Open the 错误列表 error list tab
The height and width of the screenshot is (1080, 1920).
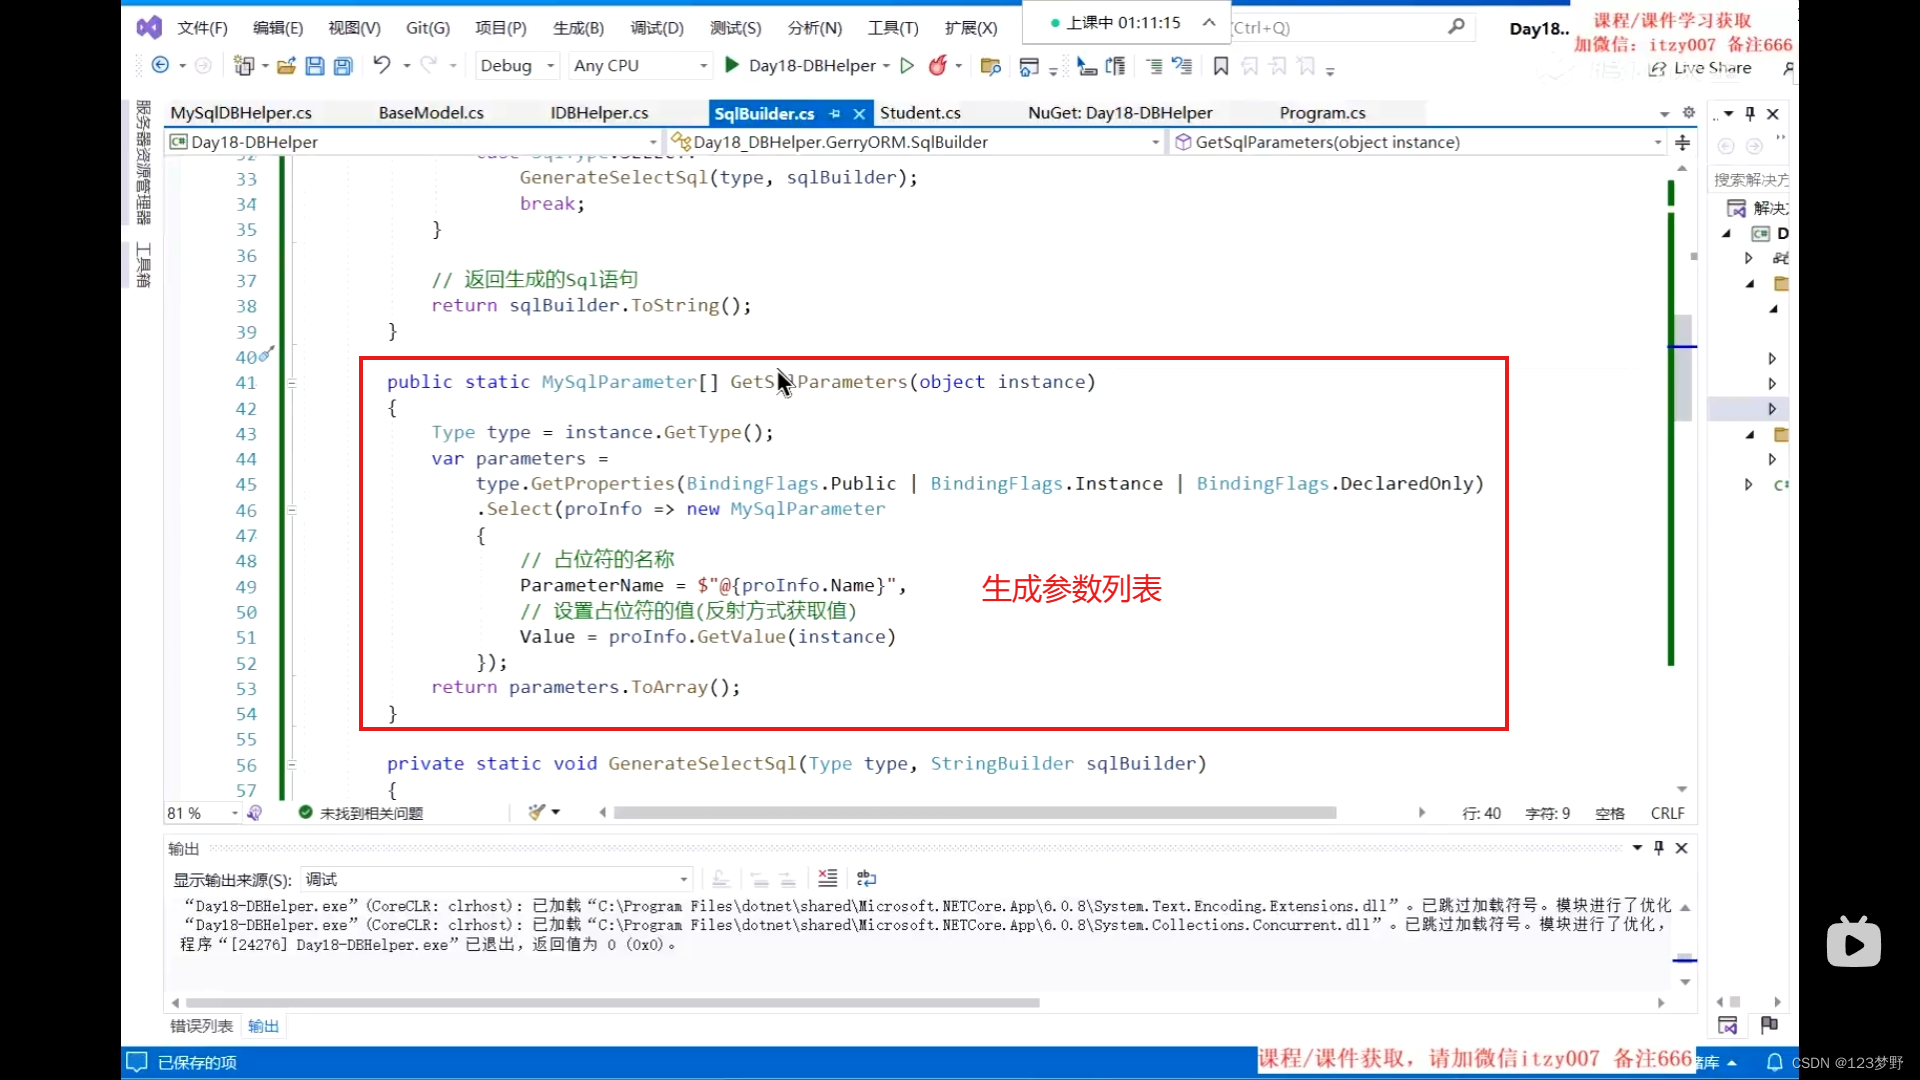pyautogui.click(x=201, y=1026)
